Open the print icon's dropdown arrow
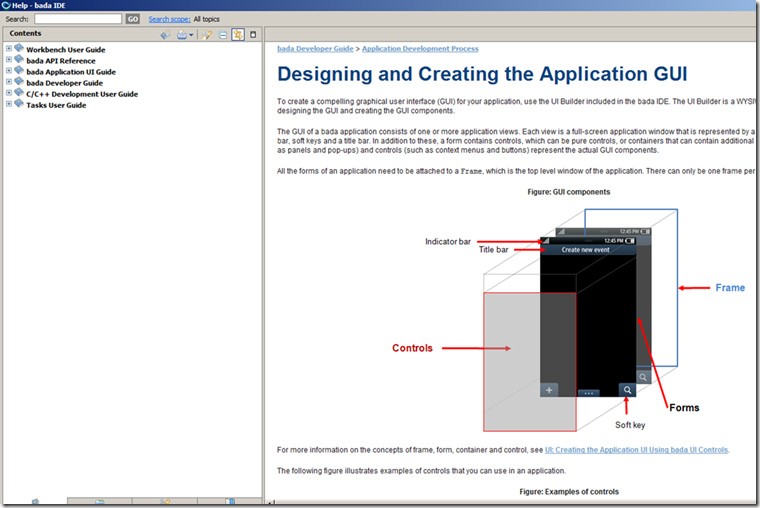This screenshot has height=508, width=760. click(x=191, y=35)
